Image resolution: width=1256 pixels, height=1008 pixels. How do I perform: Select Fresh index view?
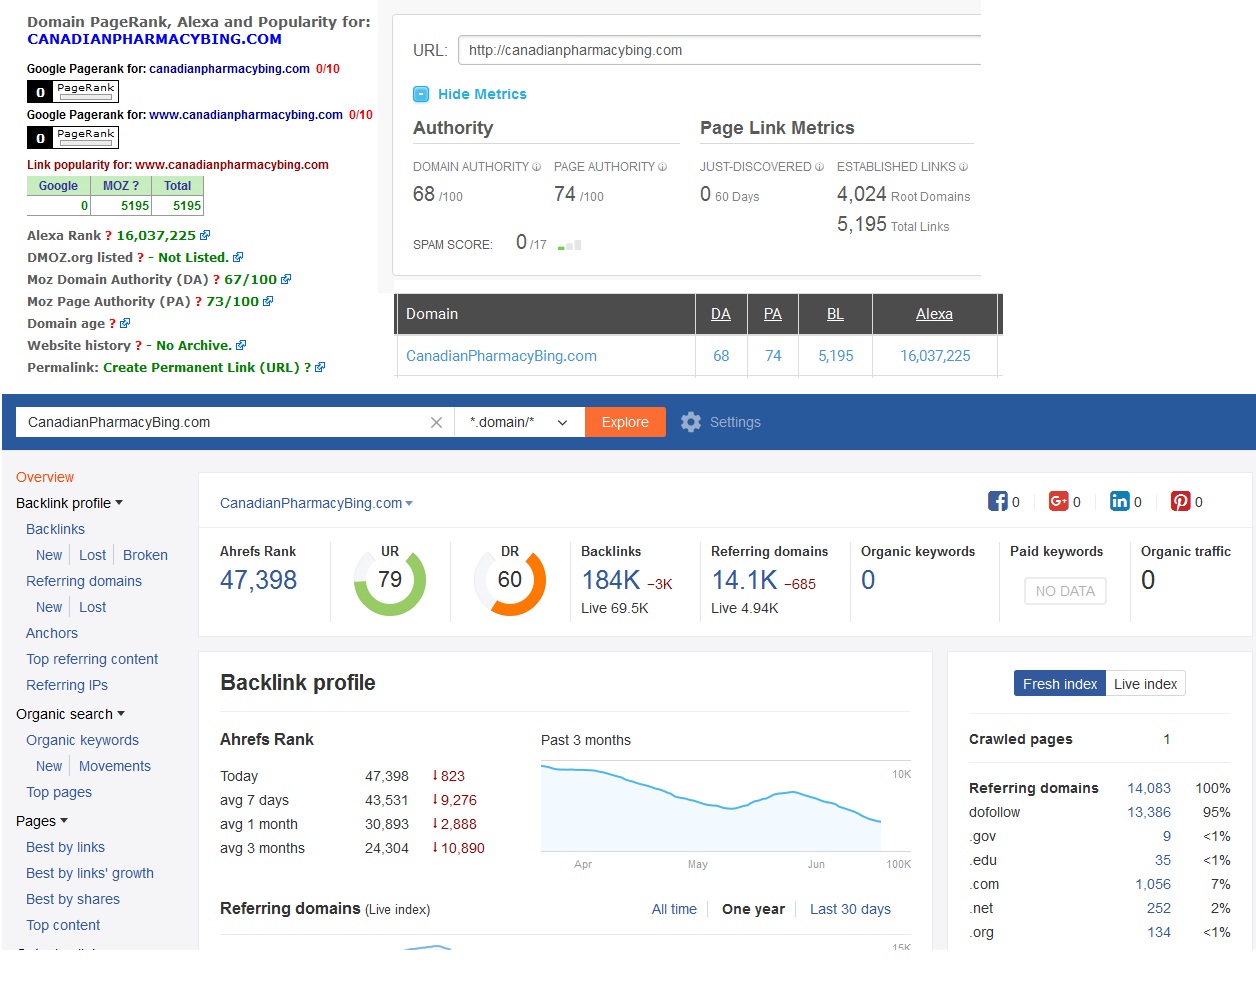click(x=1059, y=684)
